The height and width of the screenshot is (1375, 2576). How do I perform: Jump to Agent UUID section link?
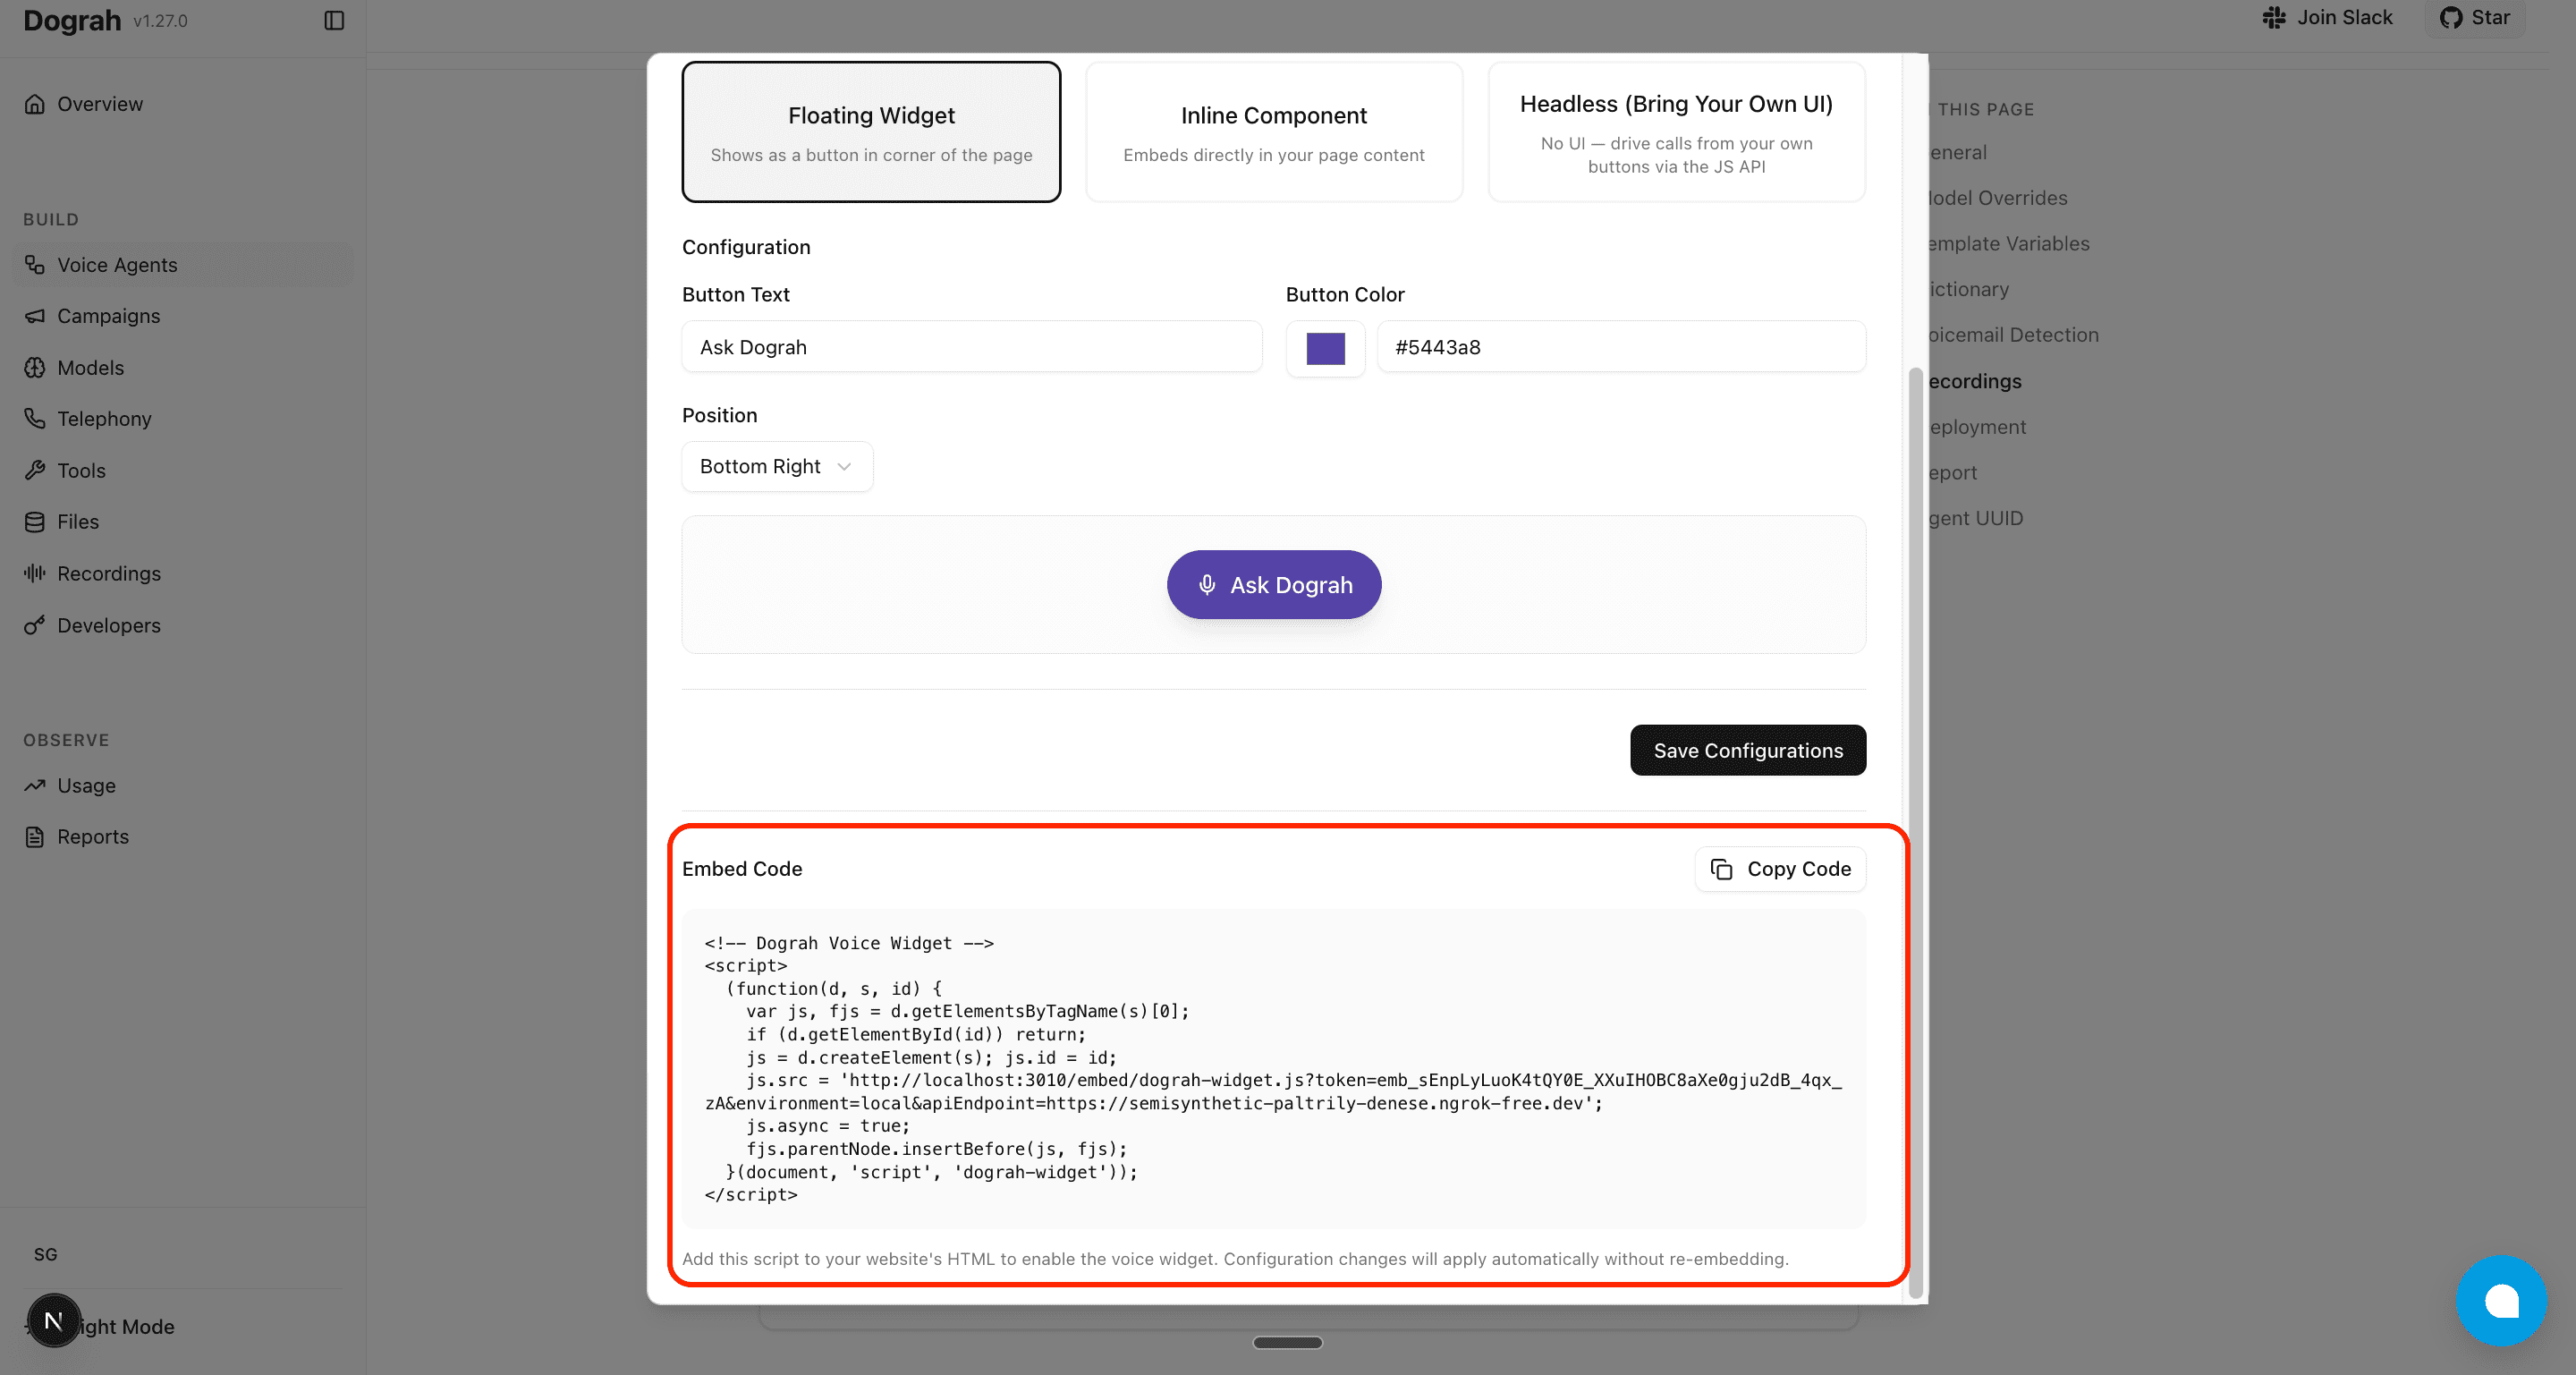[1975, 518]
